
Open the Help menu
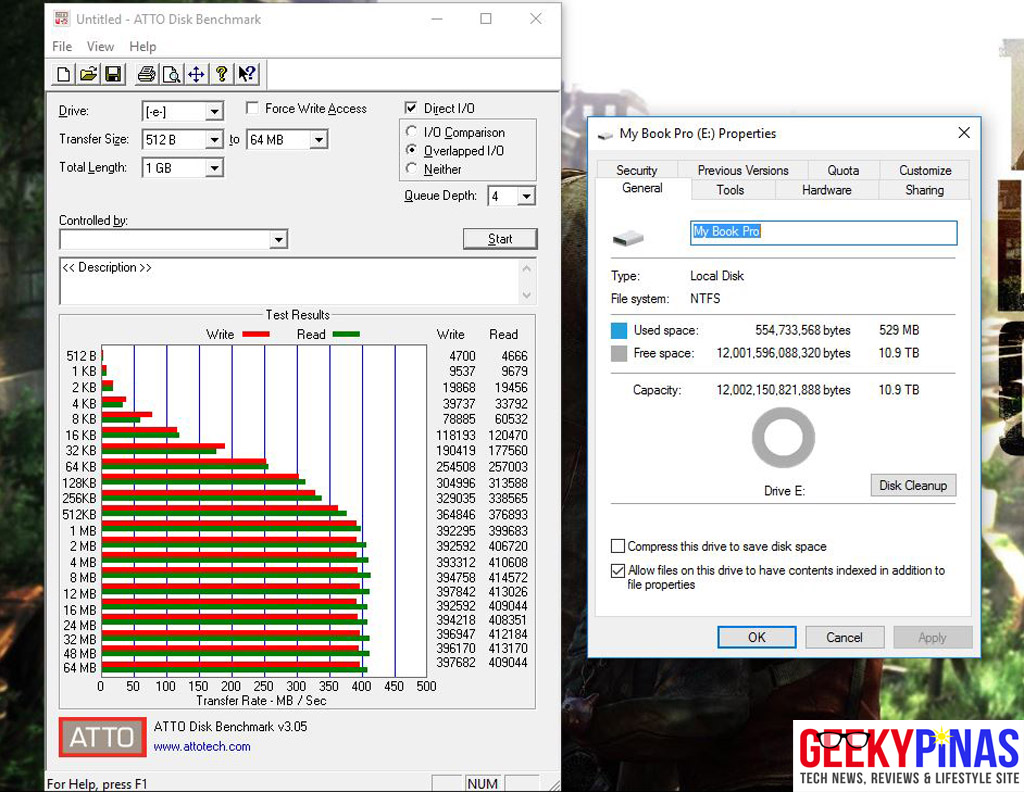(142, 46)
